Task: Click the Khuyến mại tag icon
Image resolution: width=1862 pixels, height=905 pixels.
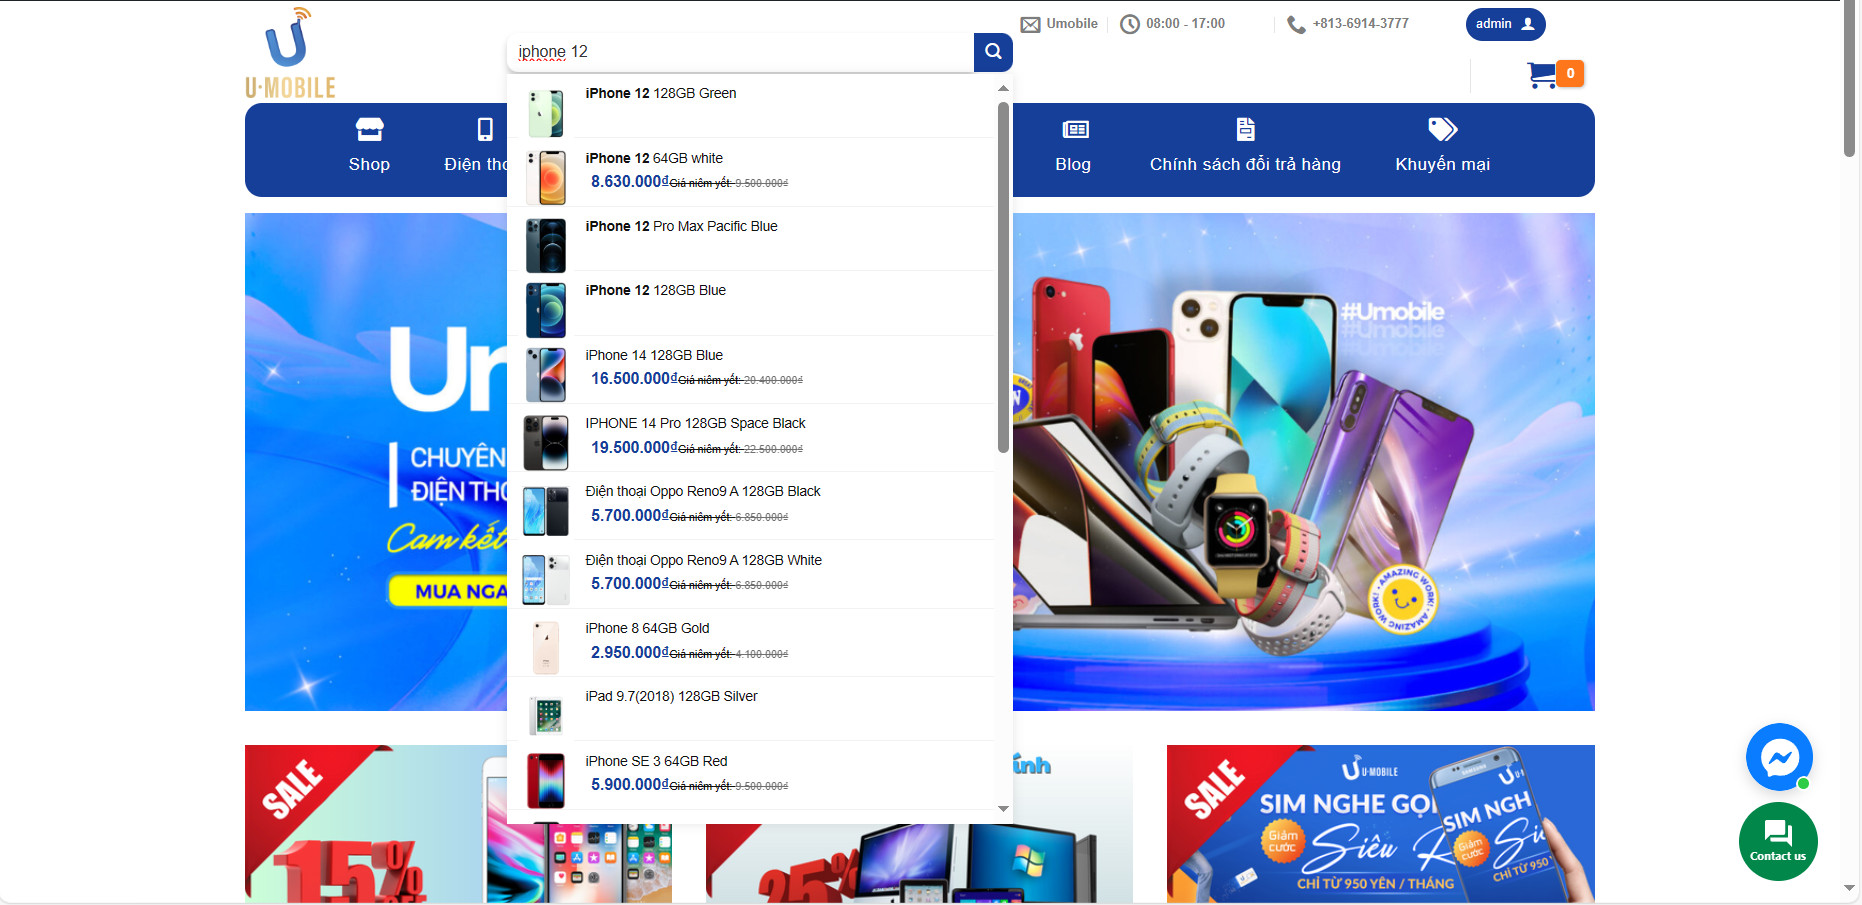Action: [x=1442, y=130]
